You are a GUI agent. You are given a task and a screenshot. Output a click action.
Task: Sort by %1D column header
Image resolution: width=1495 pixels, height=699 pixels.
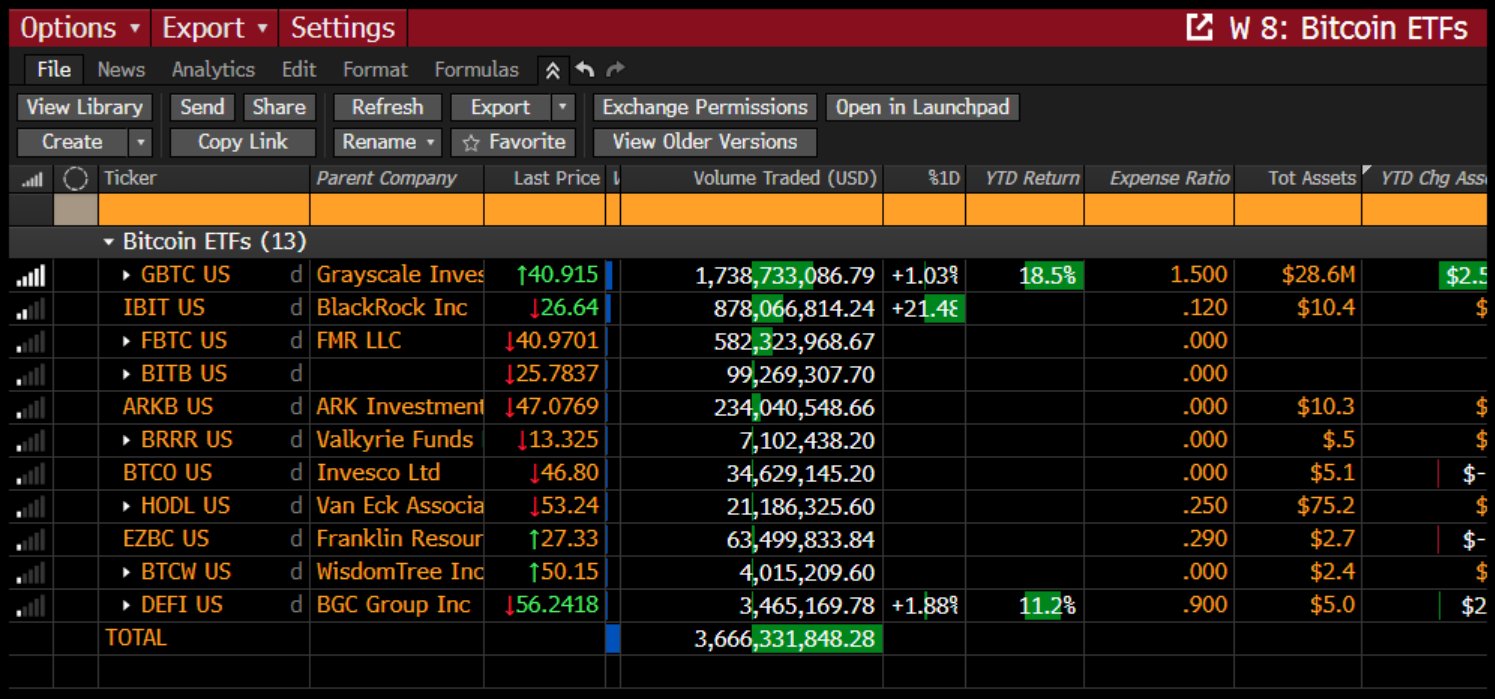coord(925,178)
